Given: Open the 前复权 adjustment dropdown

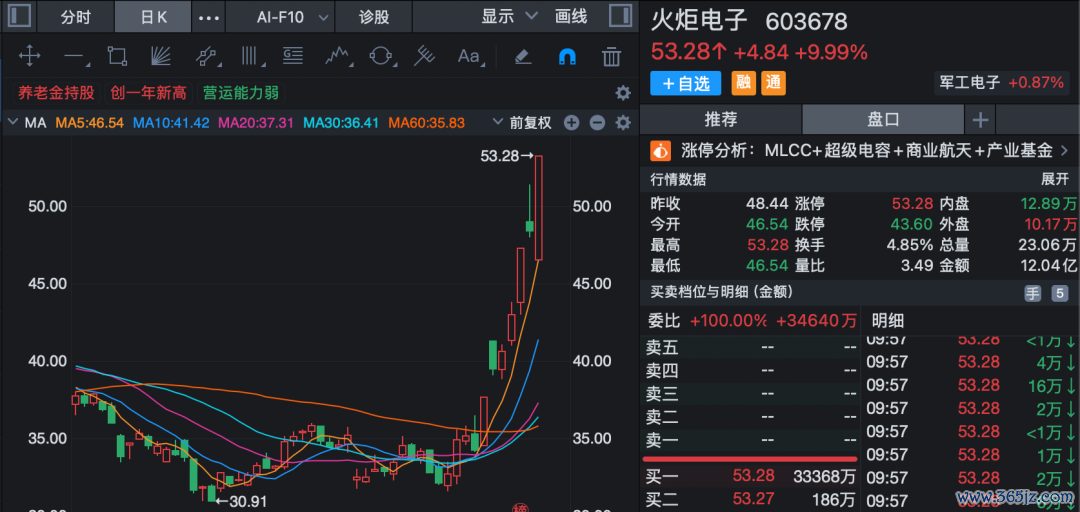Looking at the screenshot, I should [x=523, y=123].
